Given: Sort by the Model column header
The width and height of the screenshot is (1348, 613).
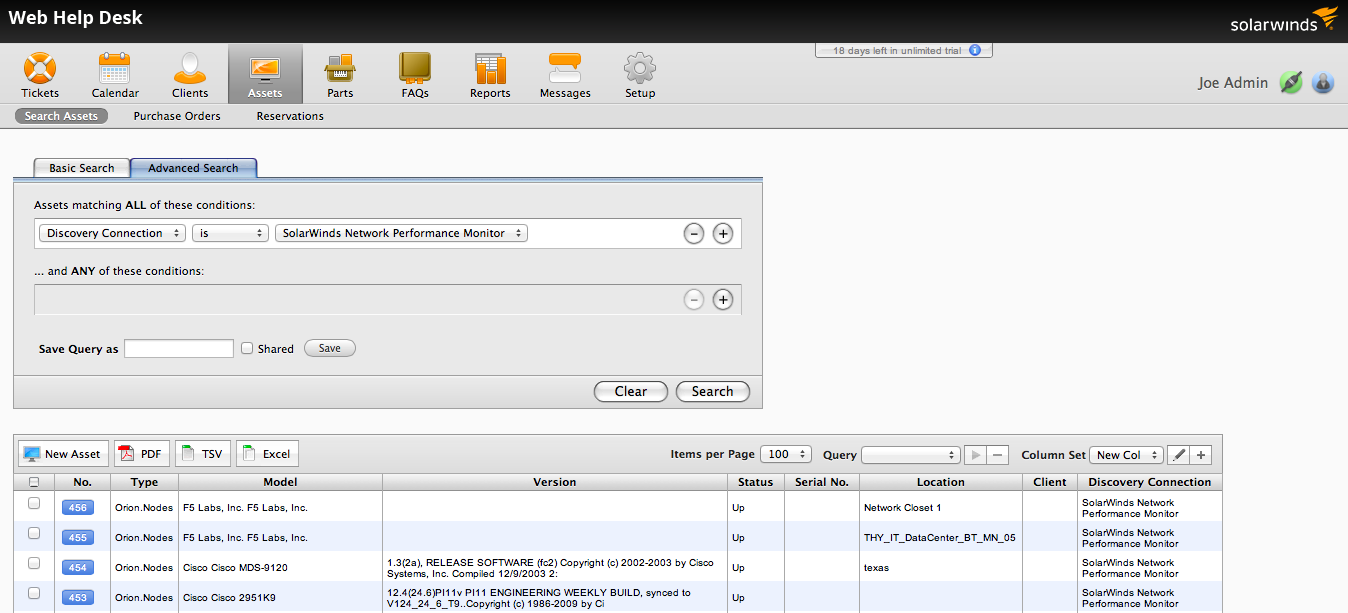Looking at the screenshot, I should 280,482.
